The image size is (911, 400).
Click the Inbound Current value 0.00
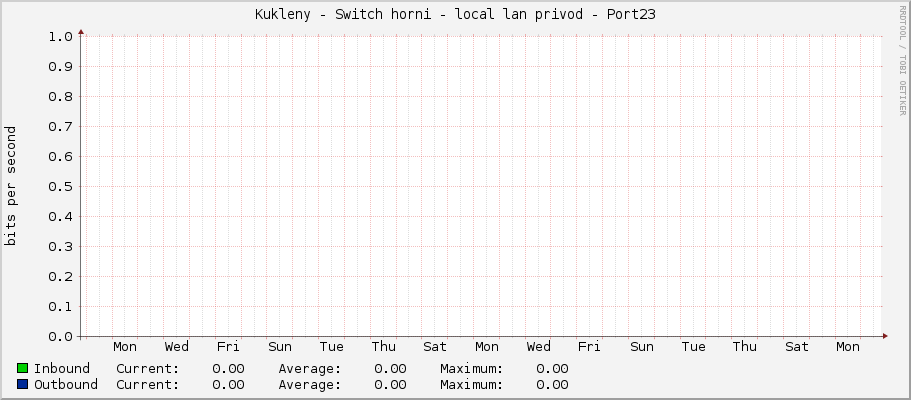(x=228, y=369)
